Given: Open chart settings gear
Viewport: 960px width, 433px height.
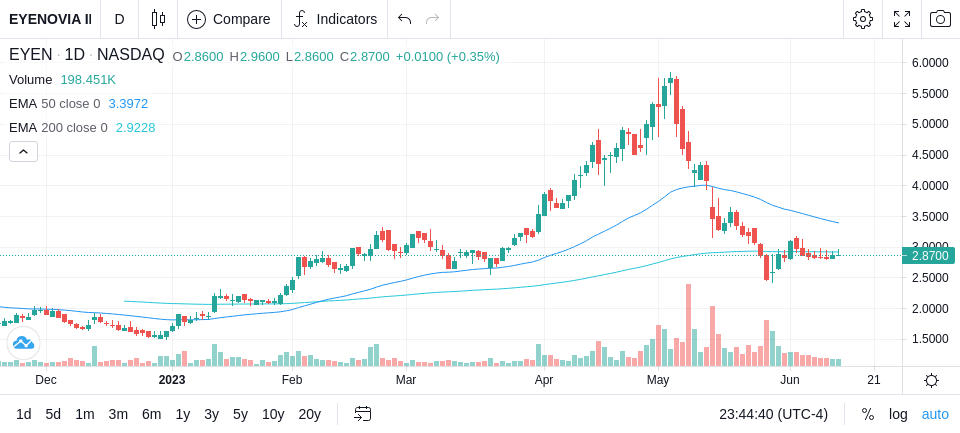Looking at the screenshot, I should [x=863, y=19].
